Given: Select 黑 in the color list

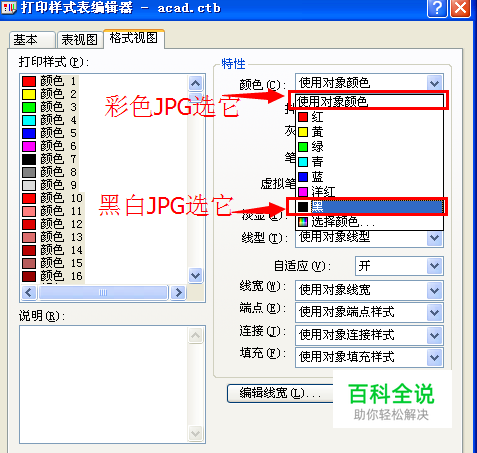Looking at the screenshot, I should (x=369, y=207).
